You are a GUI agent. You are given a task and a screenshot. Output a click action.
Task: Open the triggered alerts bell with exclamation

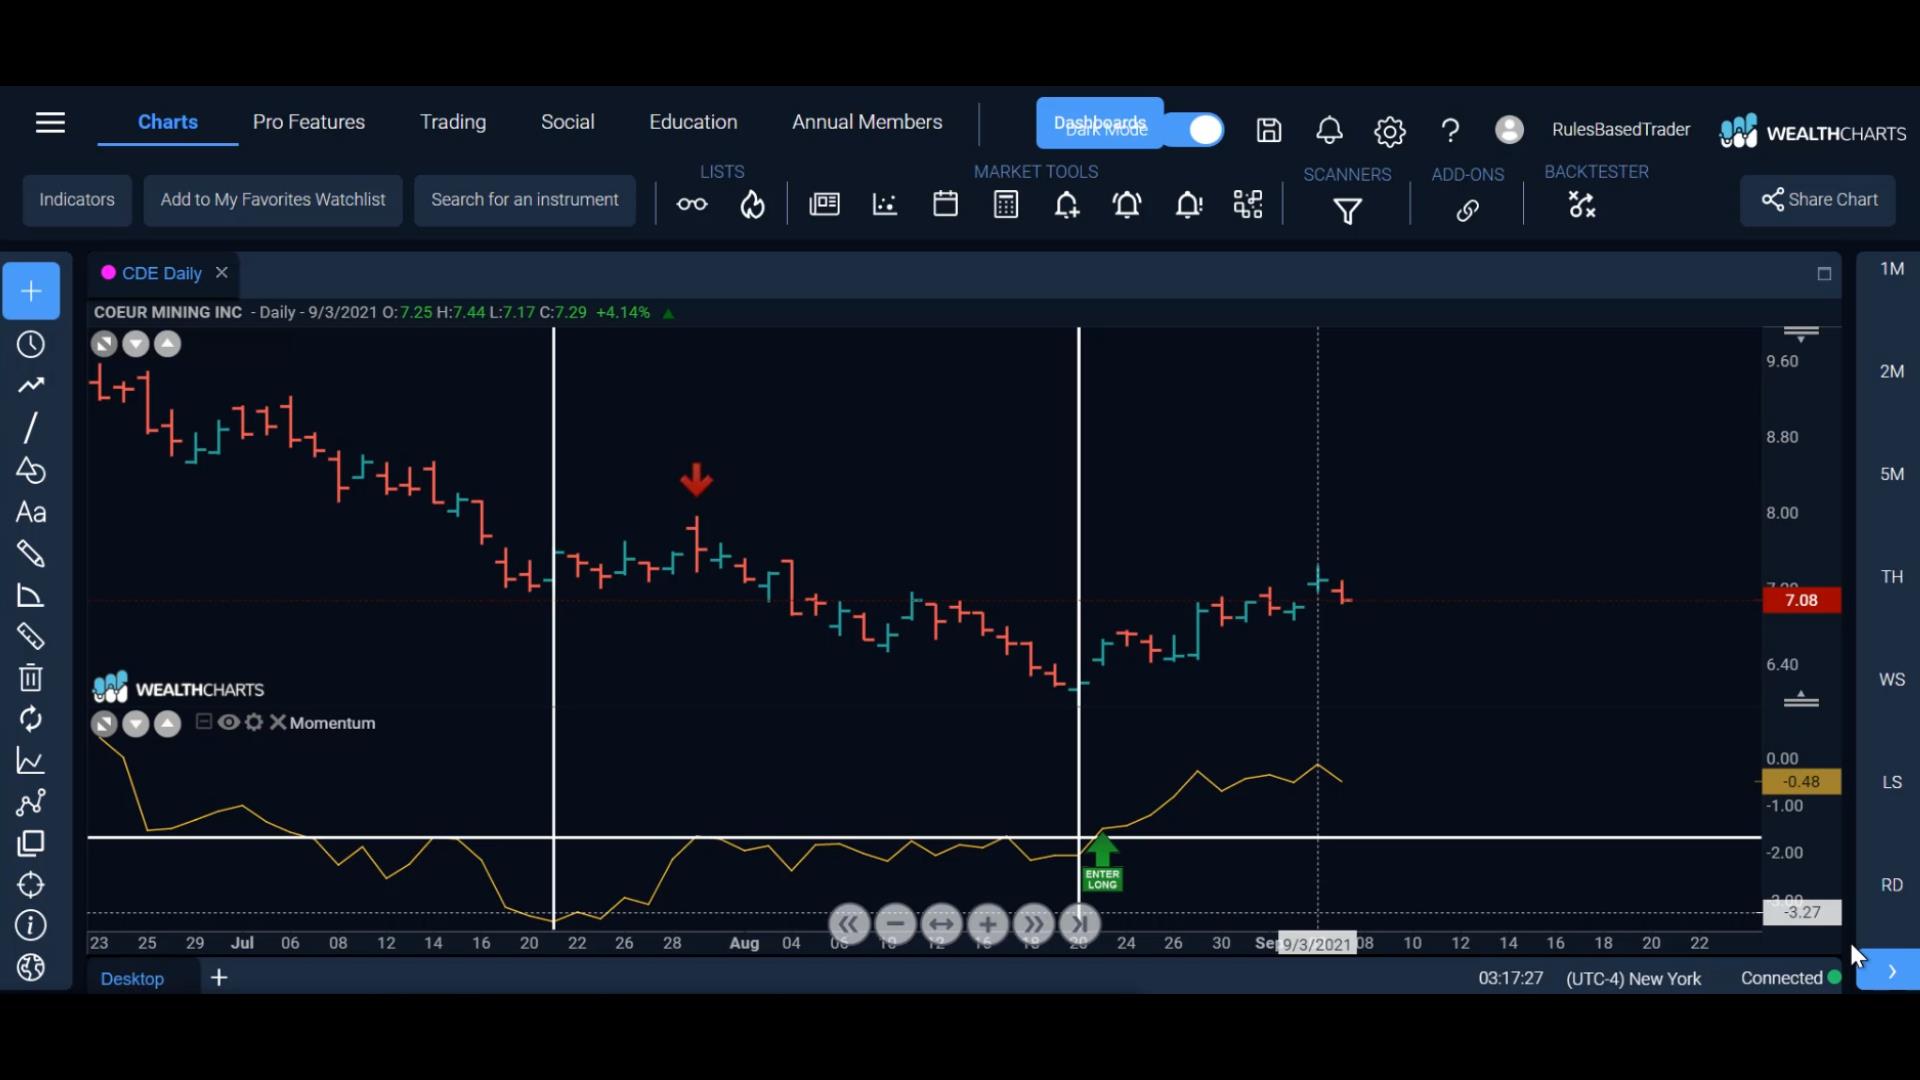click(x=1188, y=205)
